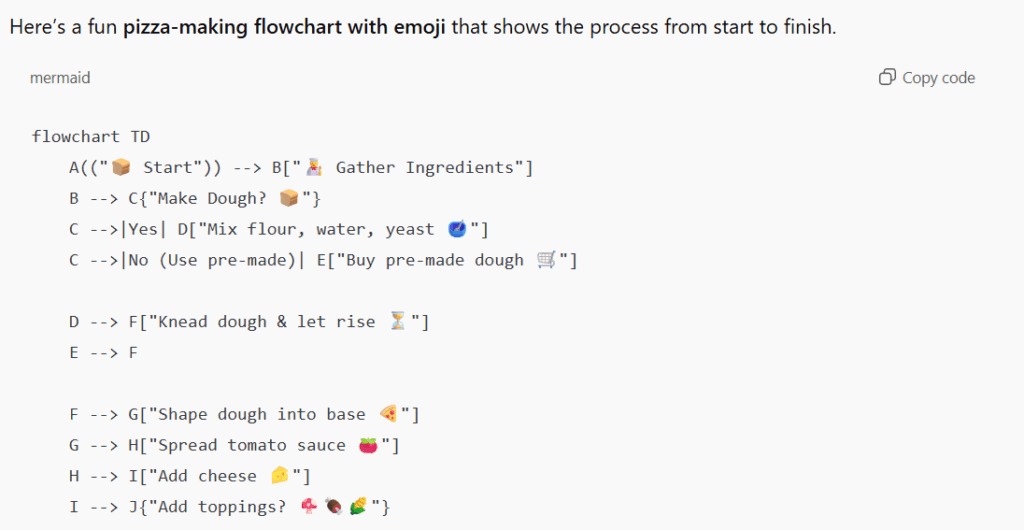Click the mermaid language label
1024x530 pixels.
tap(60, 77)
